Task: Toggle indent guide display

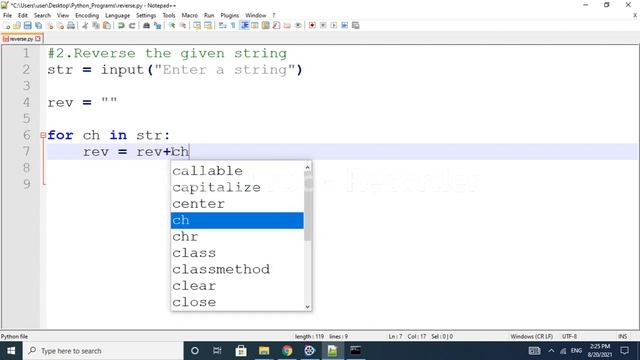Action: pos(244,25)
